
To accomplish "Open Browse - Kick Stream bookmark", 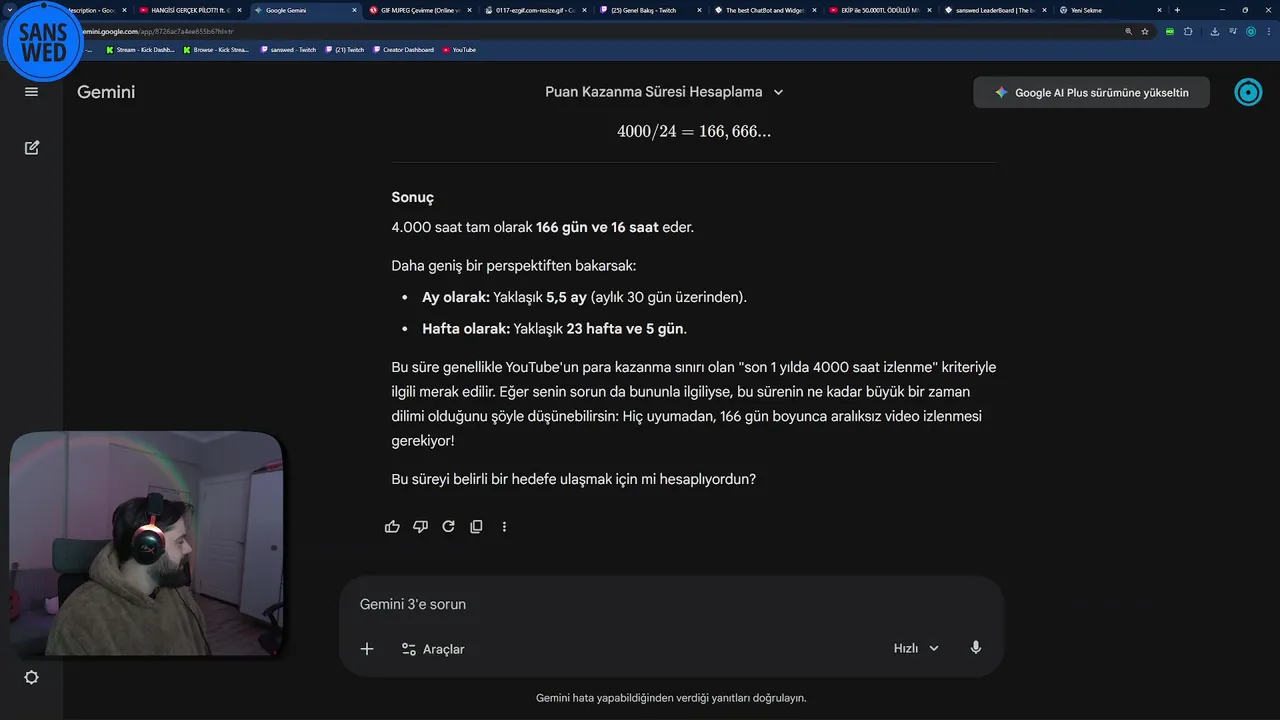I will point(216,49).
